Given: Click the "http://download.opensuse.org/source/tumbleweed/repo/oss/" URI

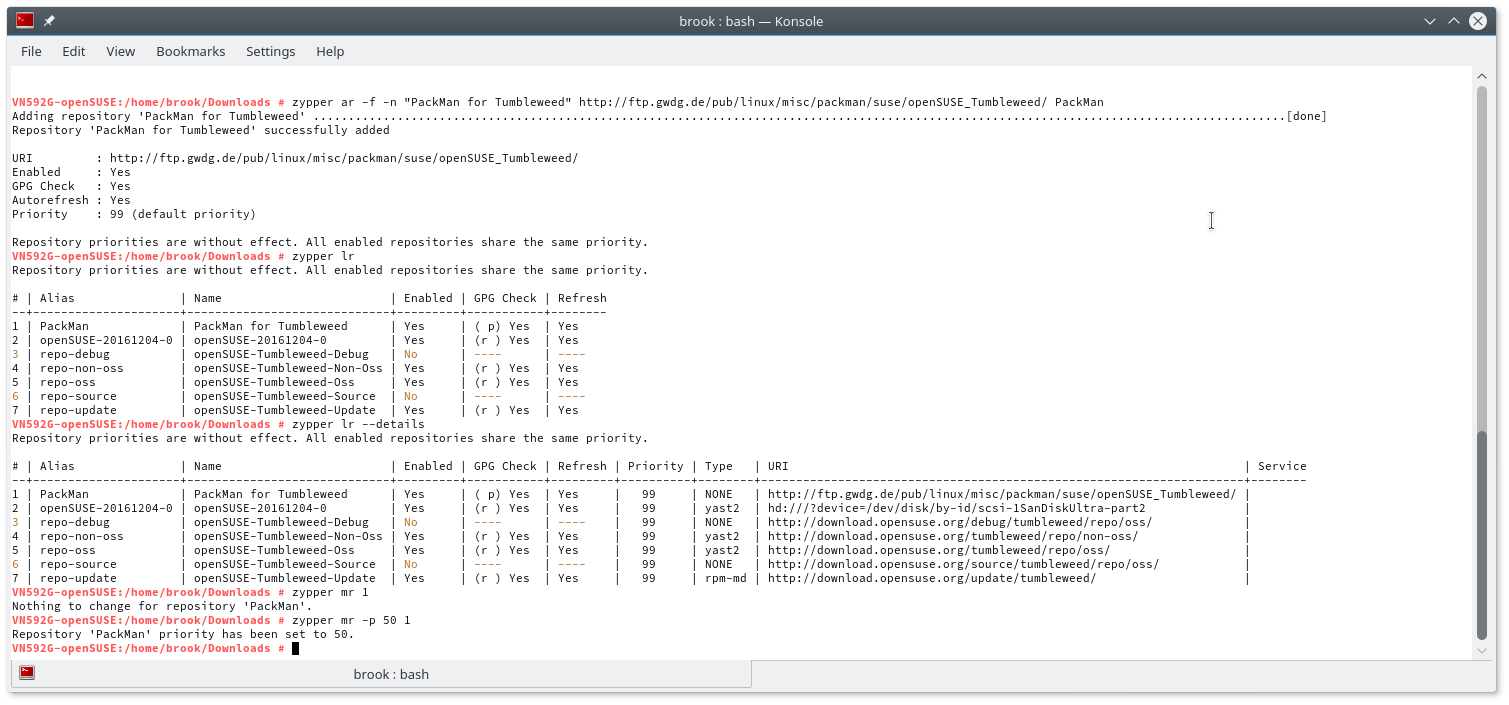Looking at the screenshot, I should point(963,564).
